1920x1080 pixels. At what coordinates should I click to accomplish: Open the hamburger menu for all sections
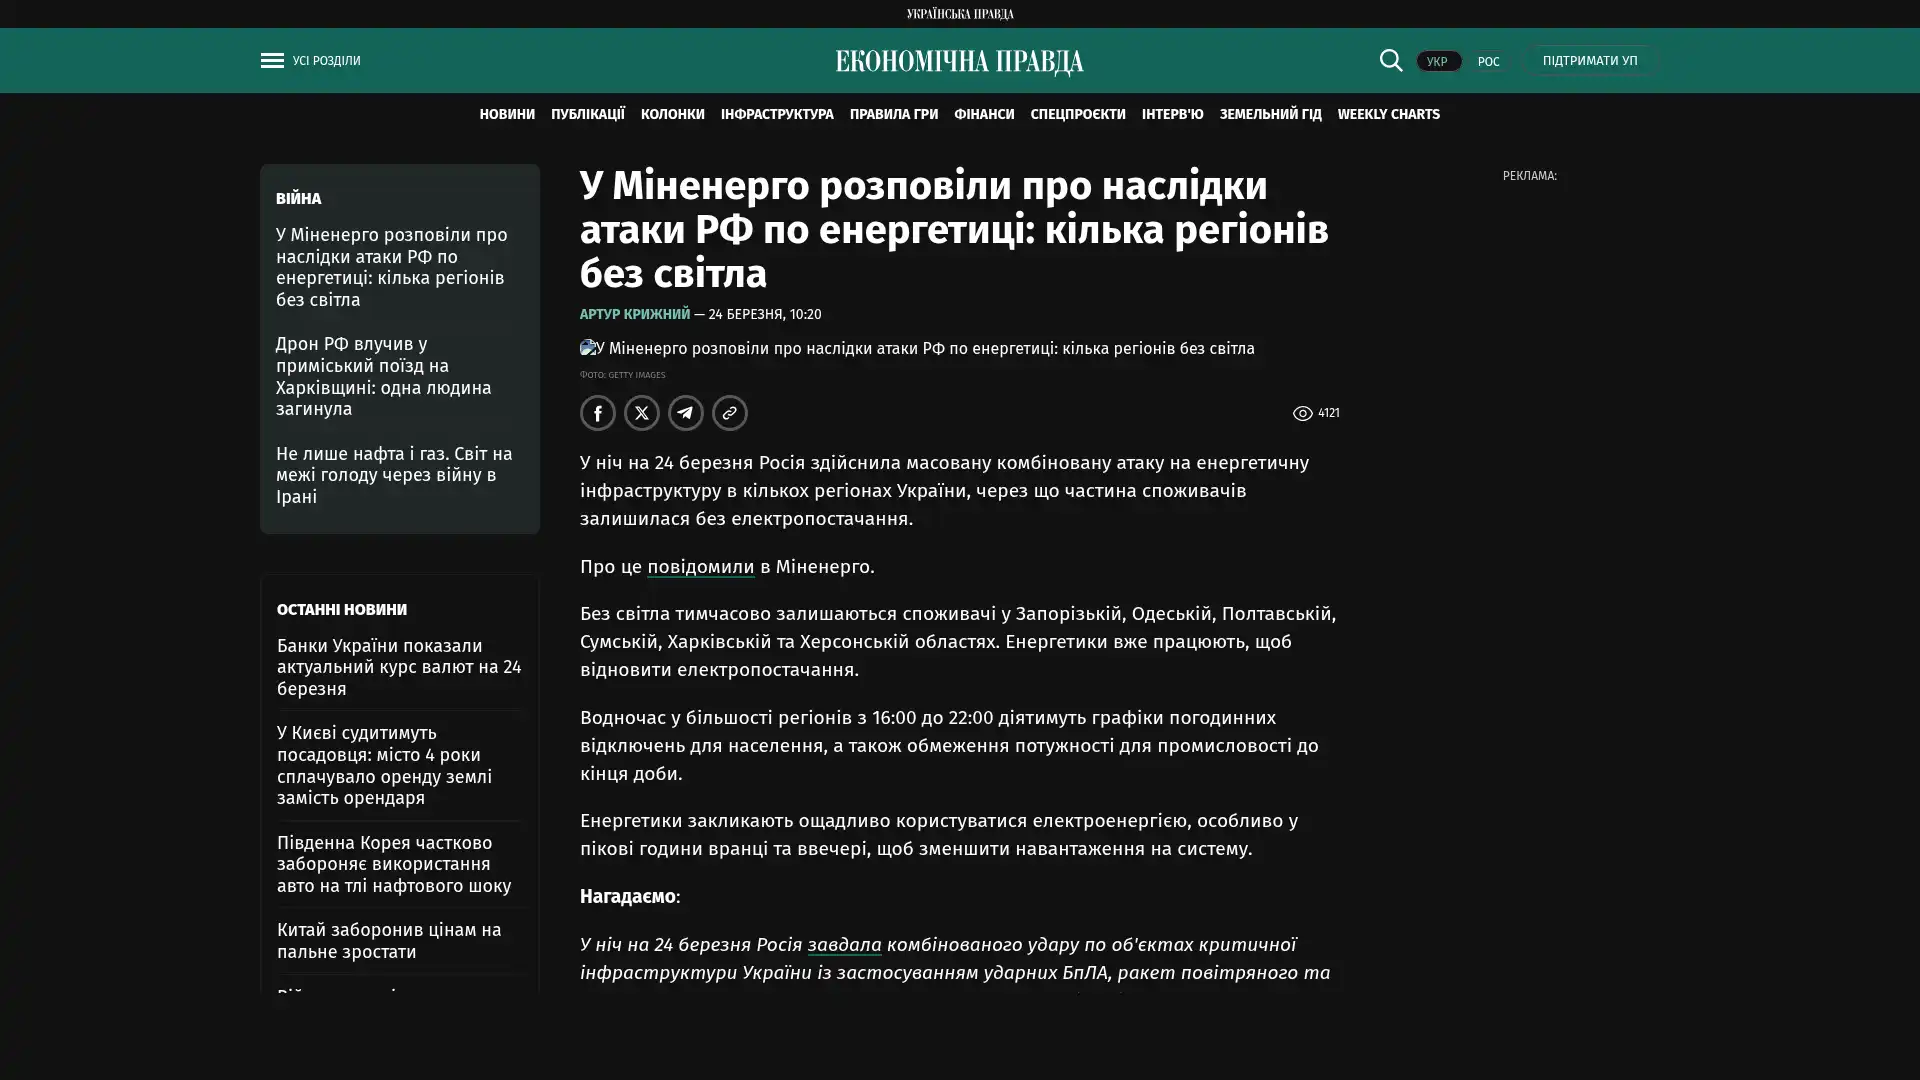(x=273, y=61)
